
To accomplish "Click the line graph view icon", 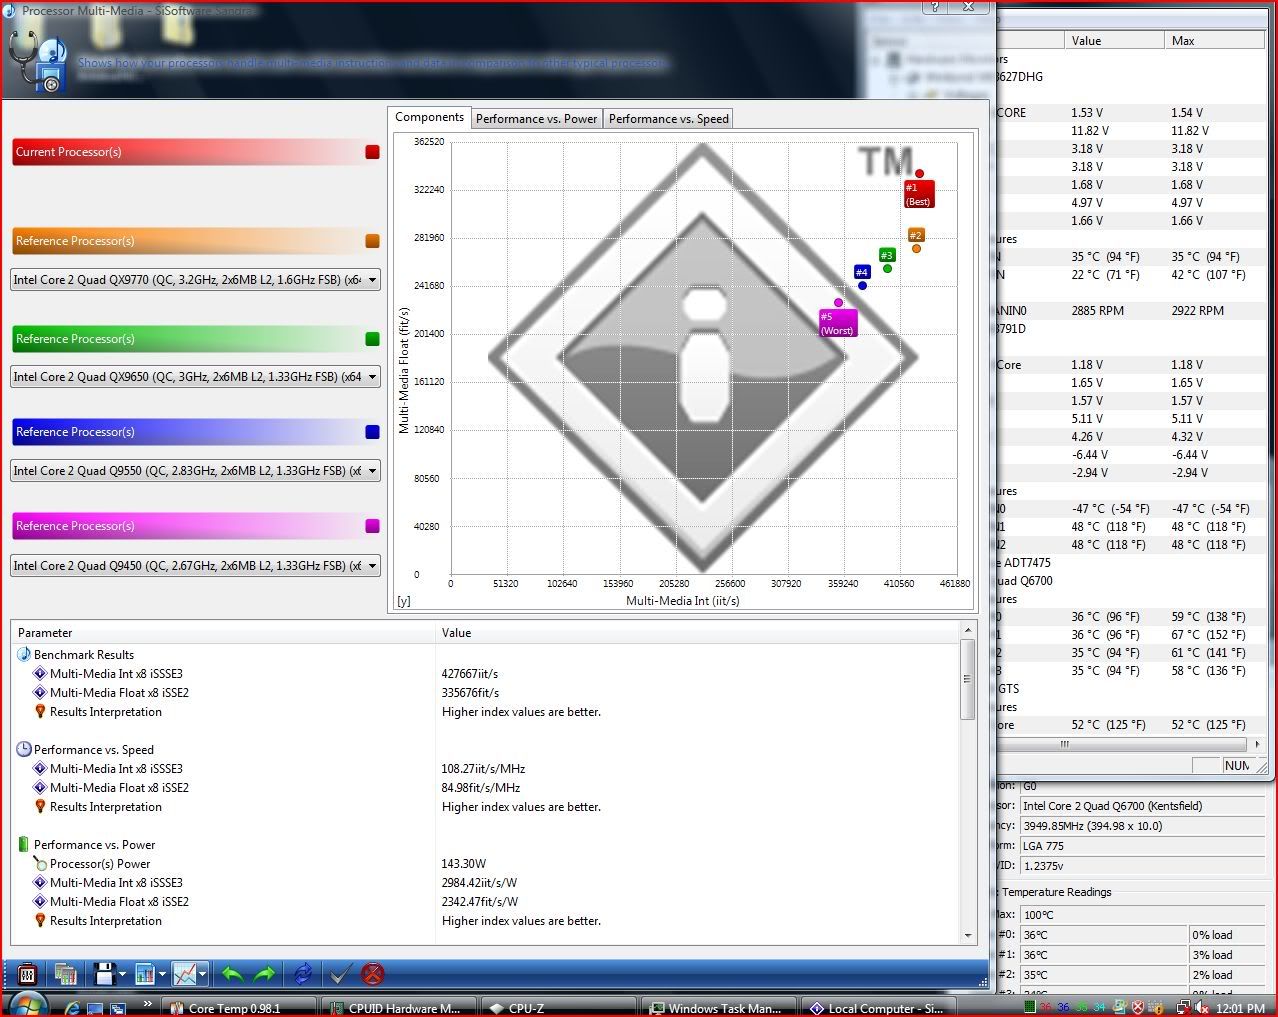I will pos(184,973).
